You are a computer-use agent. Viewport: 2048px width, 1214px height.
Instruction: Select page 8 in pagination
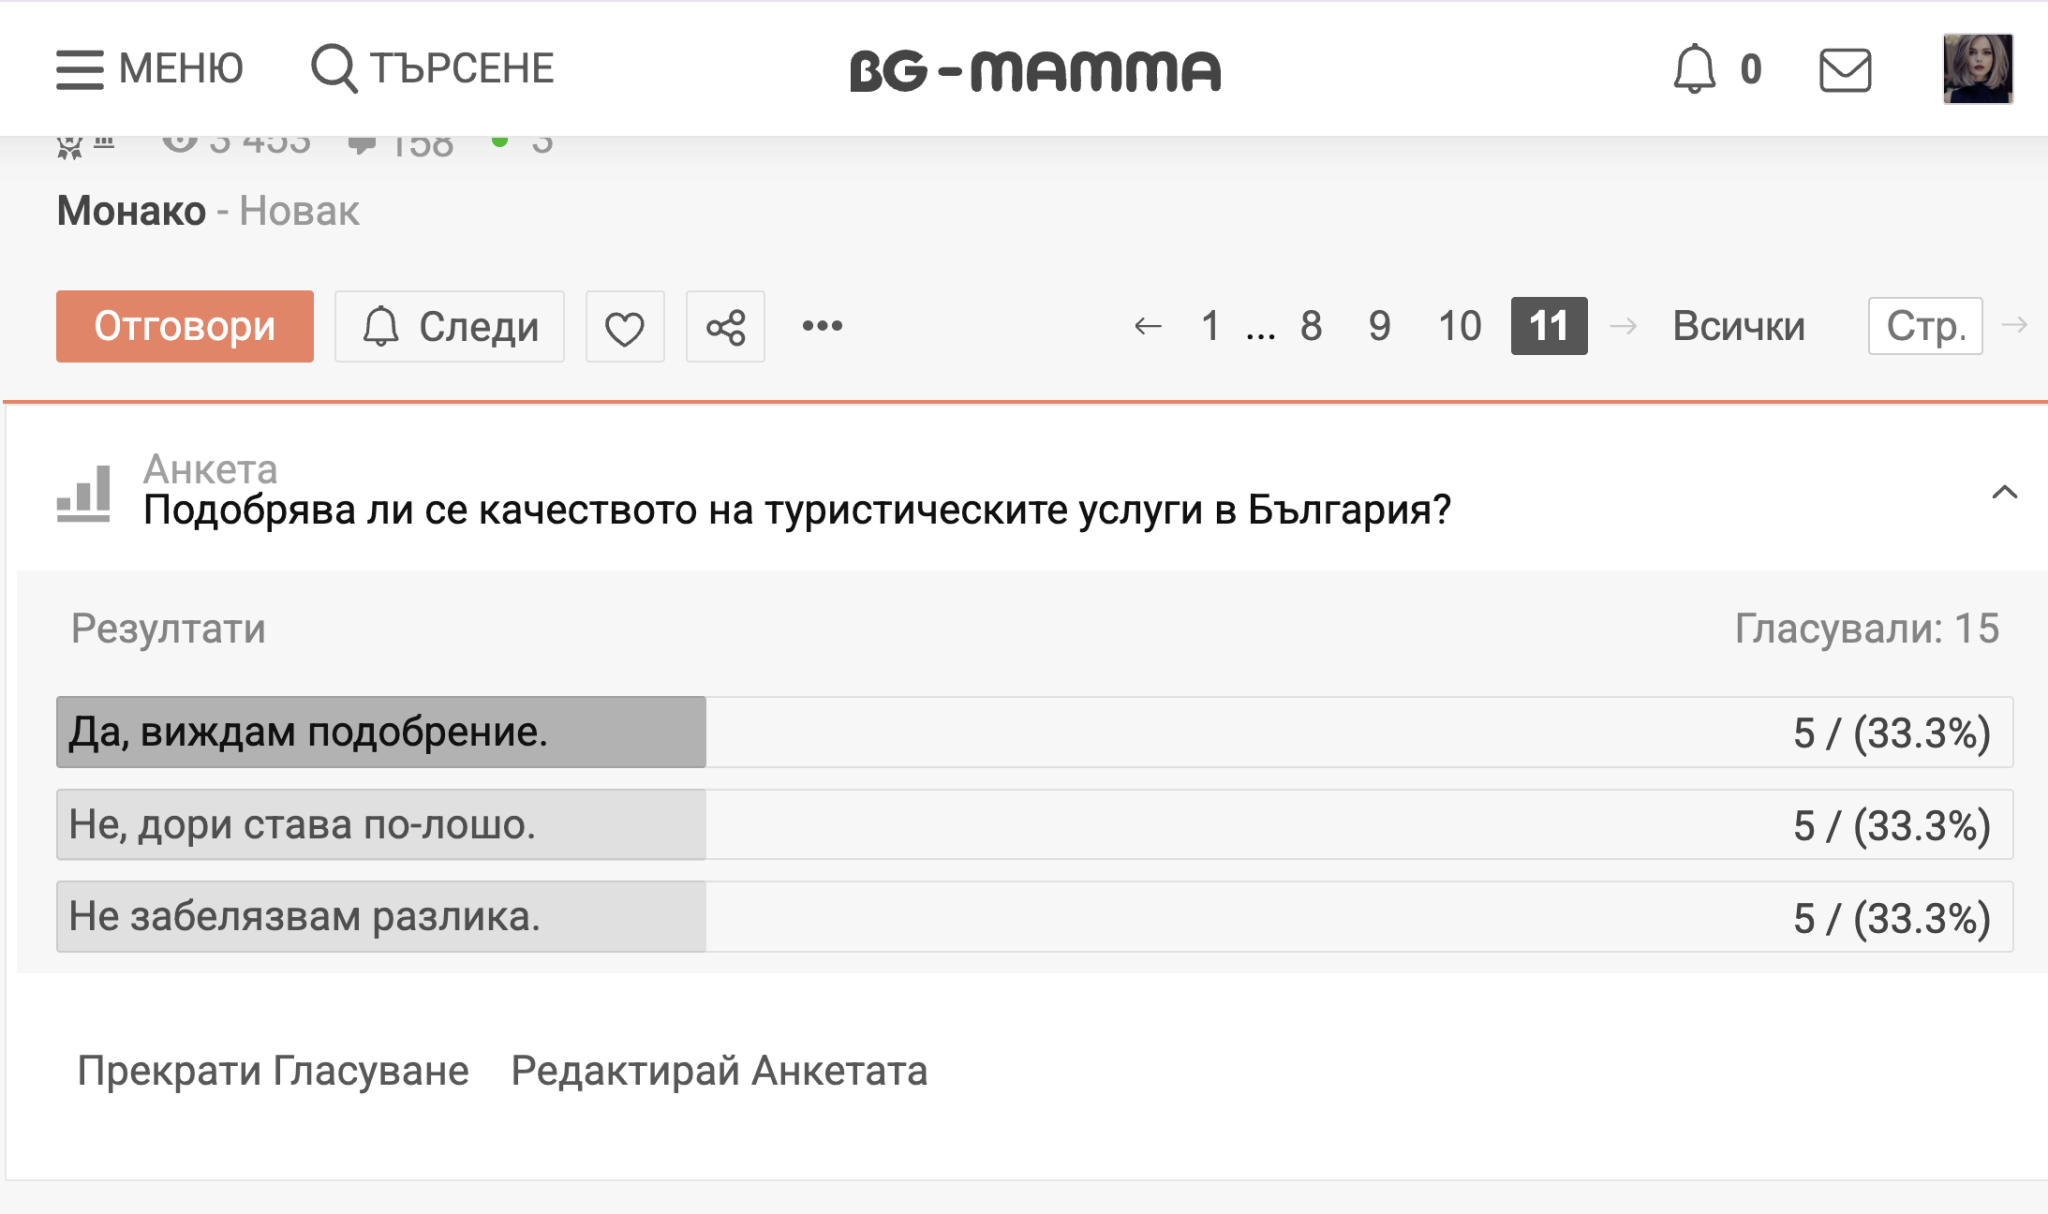1310,326
